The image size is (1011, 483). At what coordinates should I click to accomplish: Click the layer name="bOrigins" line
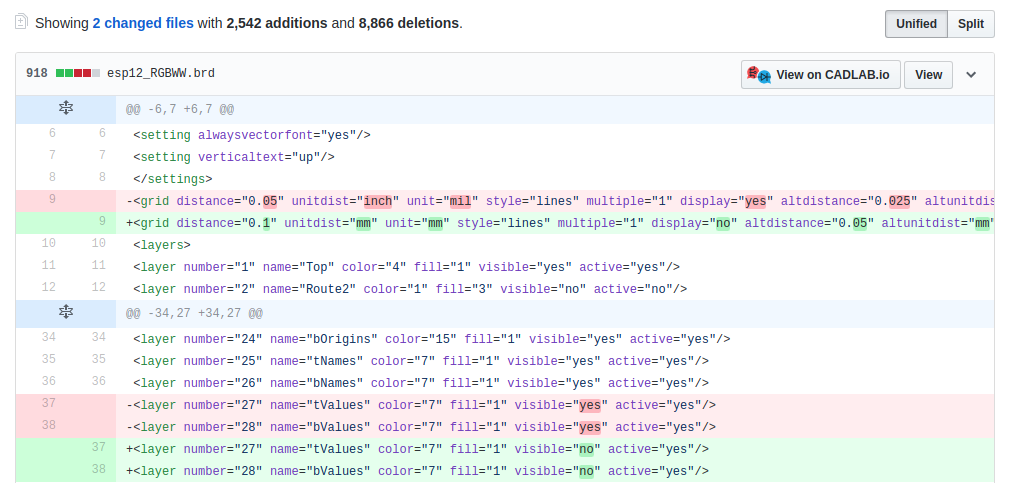(x=431, y=339)
